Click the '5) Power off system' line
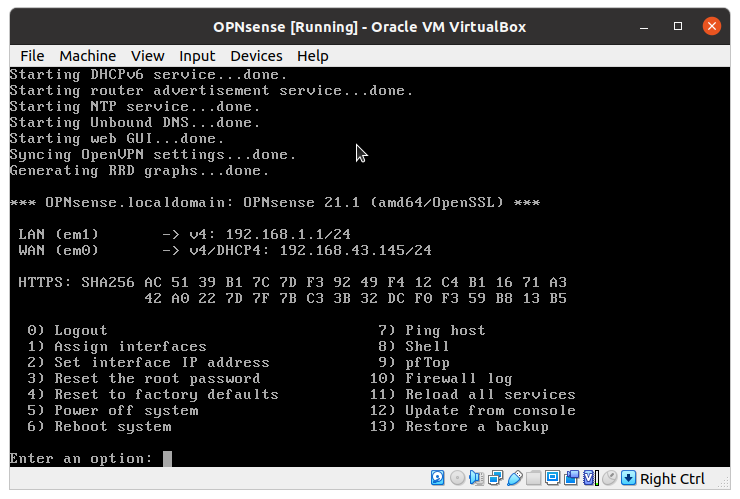 coord(113,411)
